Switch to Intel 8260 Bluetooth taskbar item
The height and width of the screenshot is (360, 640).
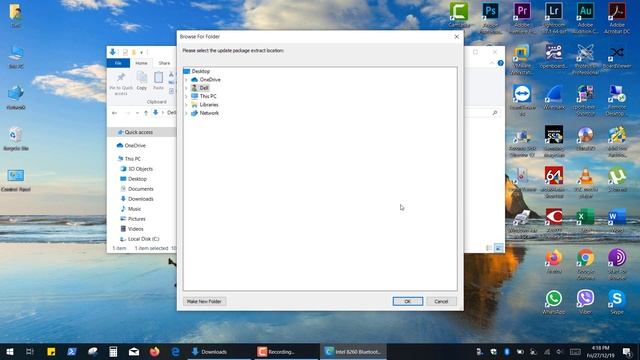(353, 351)
